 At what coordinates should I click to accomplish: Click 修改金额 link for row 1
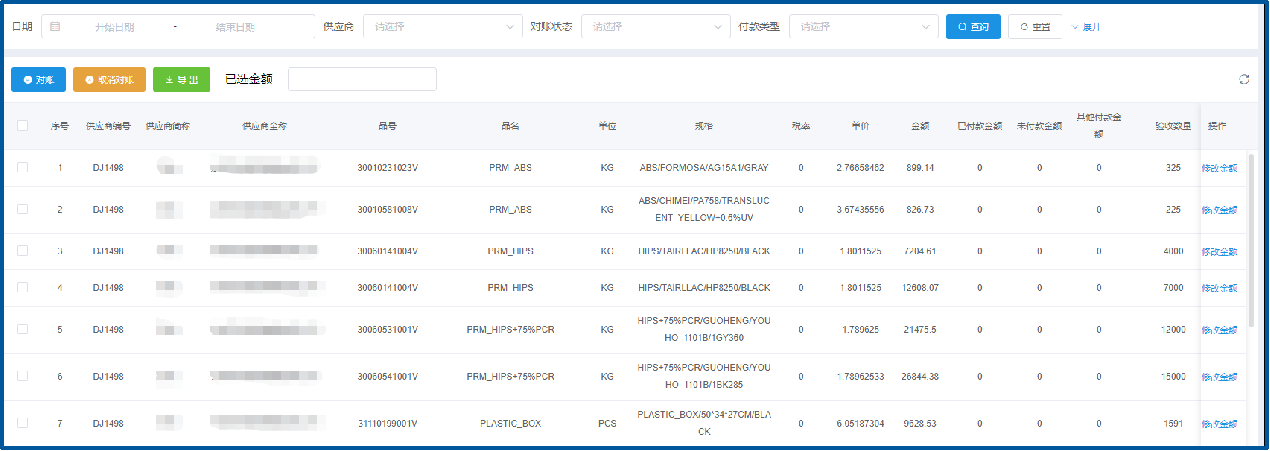pyautogui.click(x=1219, y=168)
